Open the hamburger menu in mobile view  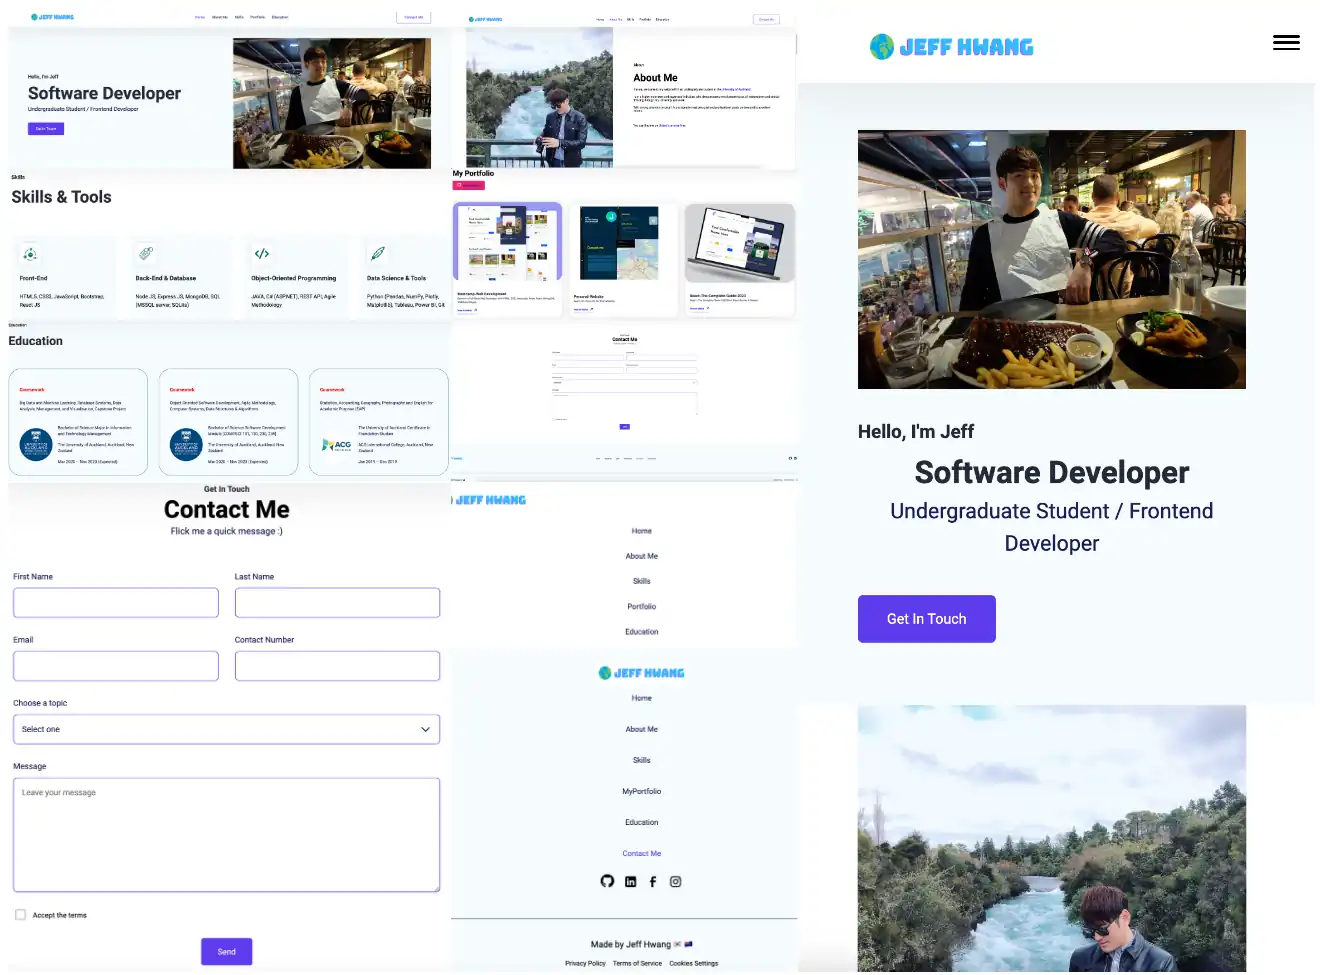pyautogui.click(x=1286, y=42)
